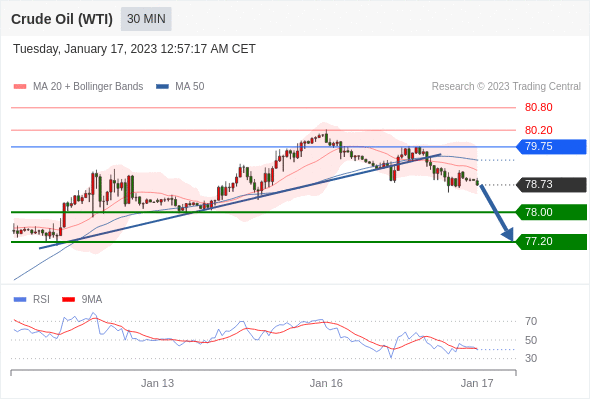590x400 pixels.
Task: Toggle the RSI legend marker
Action: [20, 300]
